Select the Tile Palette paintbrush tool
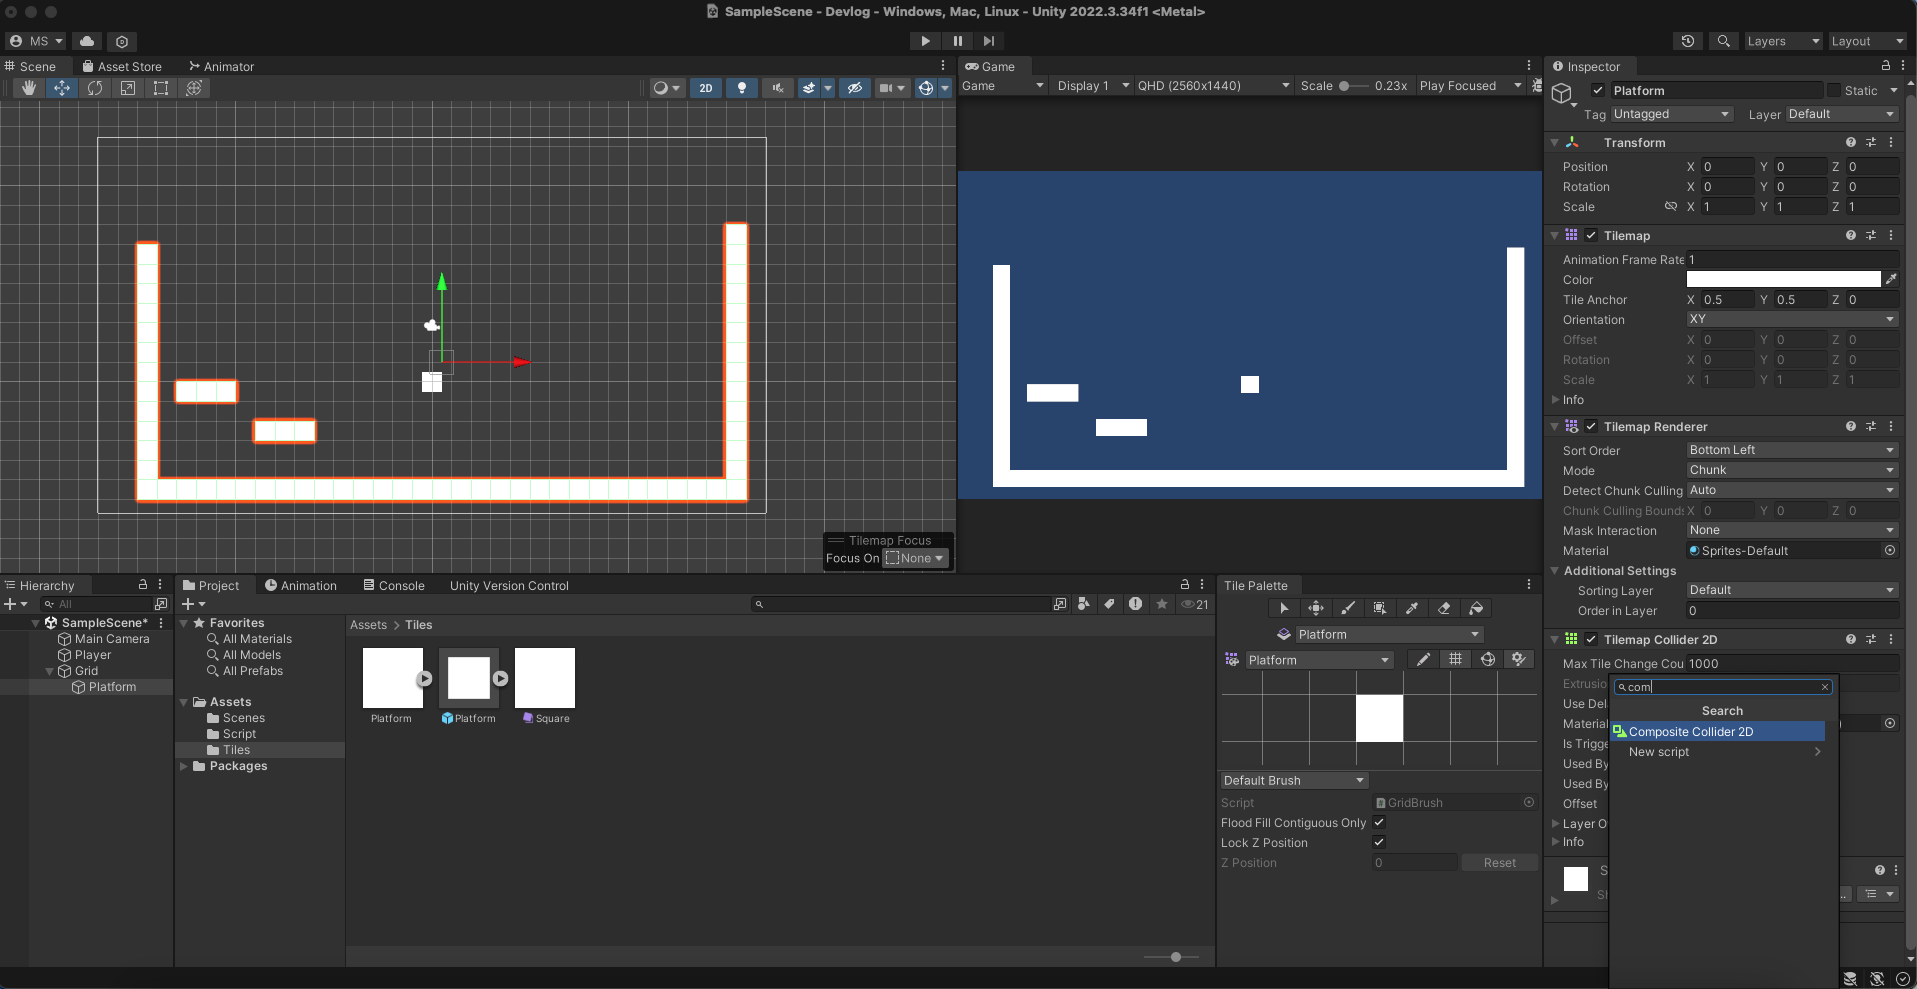This screenshot has height=989, width=1917. (1348, 608)
